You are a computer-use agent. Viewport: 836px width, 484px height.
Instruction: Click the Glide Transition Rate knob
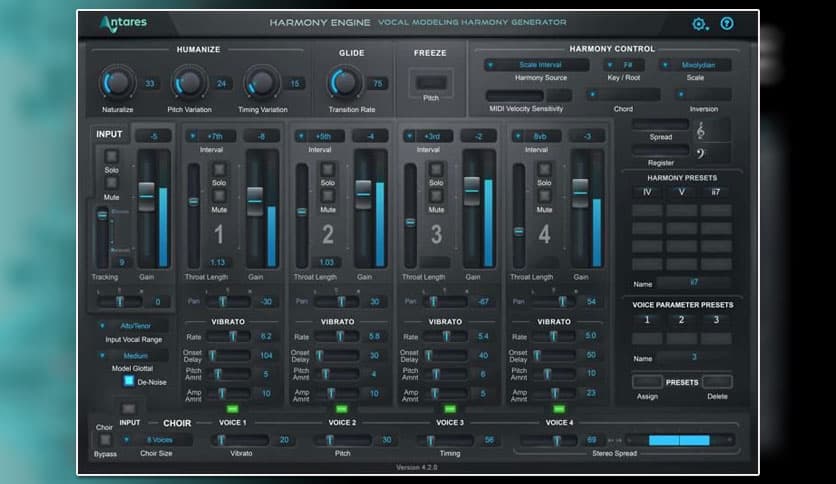(344, 83)
